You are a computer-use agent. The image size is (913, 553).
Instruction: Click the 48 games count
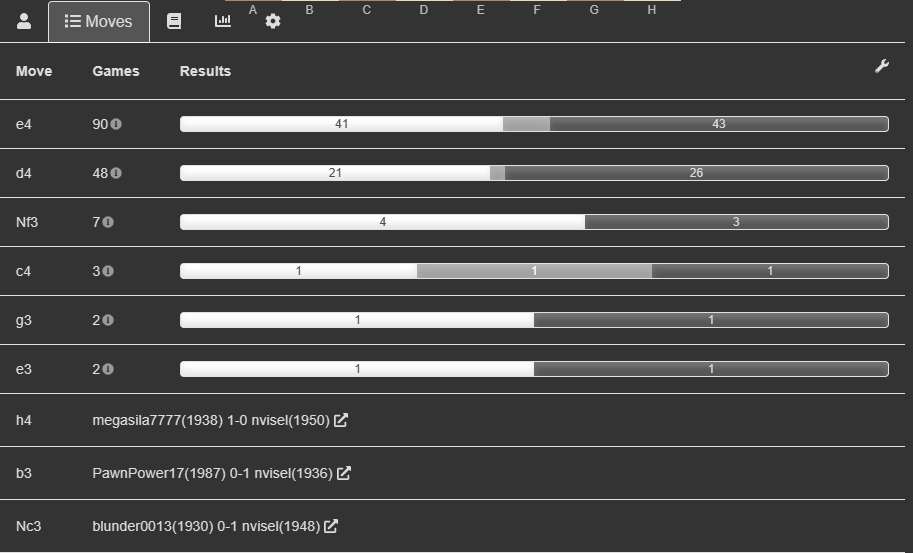100,173
